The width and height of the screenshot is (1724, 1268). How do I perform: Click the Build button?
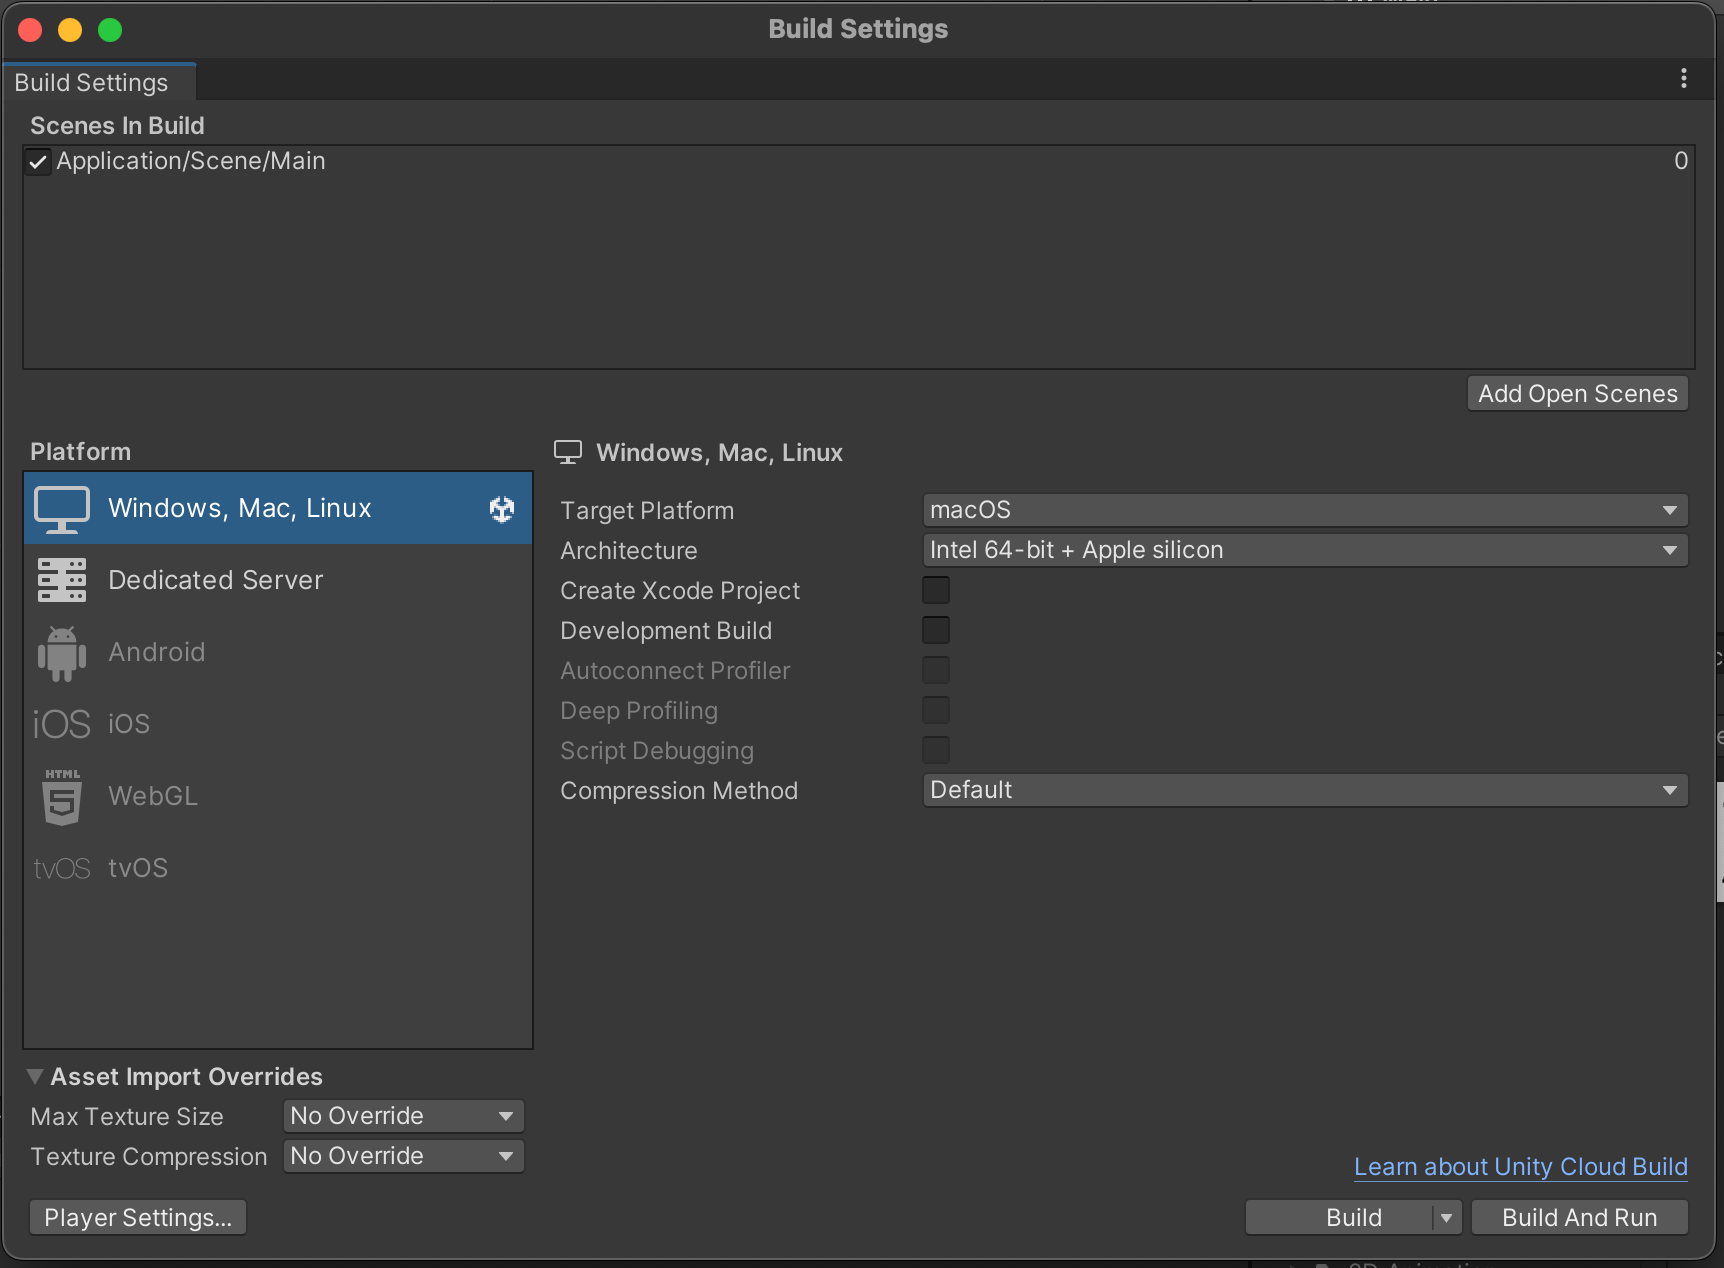(1340, 1218)
